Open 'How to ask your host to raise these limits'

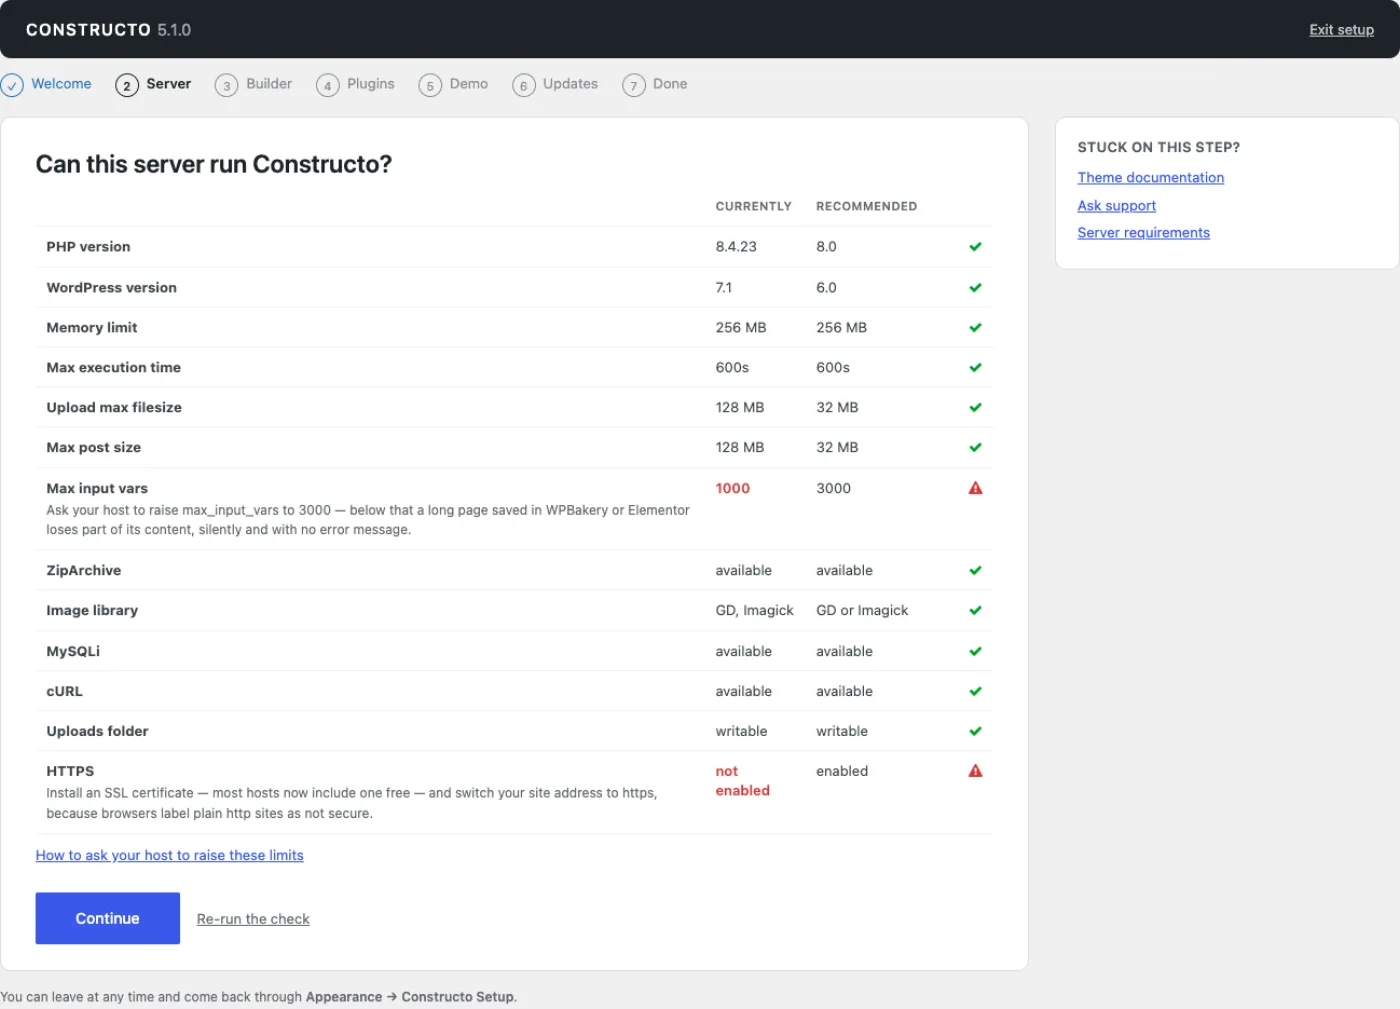coord(170,855)
